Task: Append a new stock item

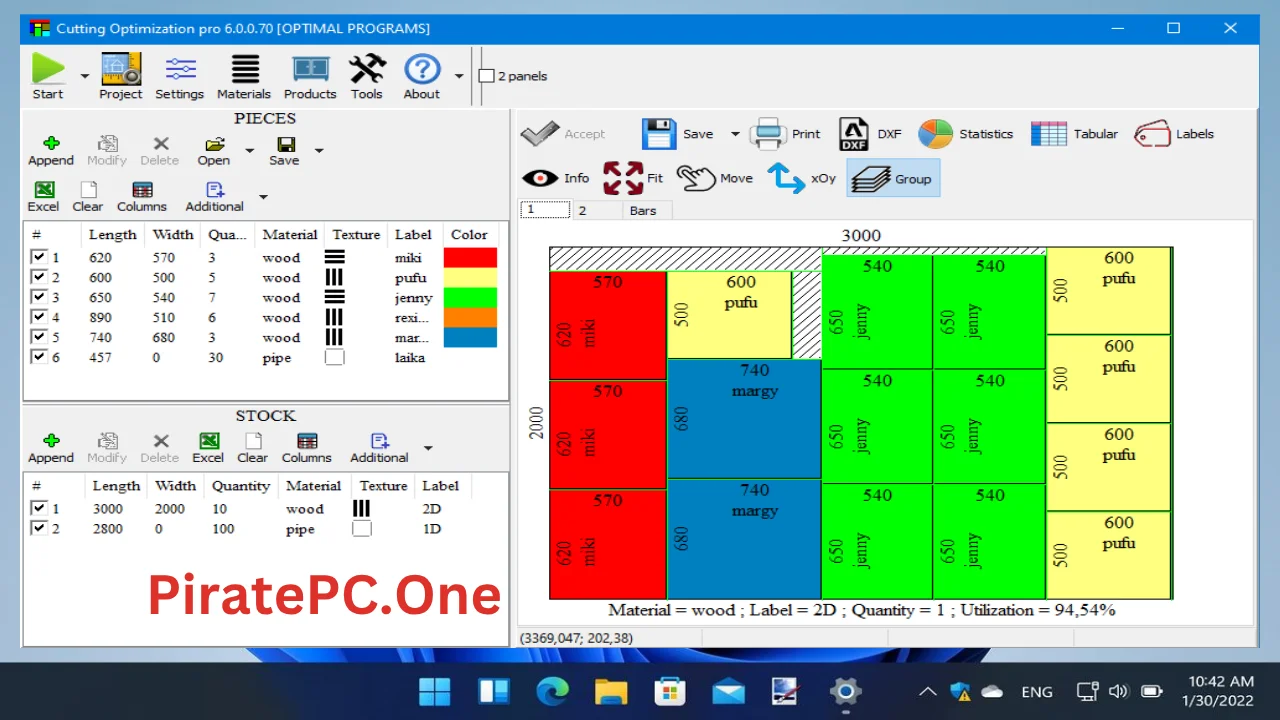Action: point(51,448)
